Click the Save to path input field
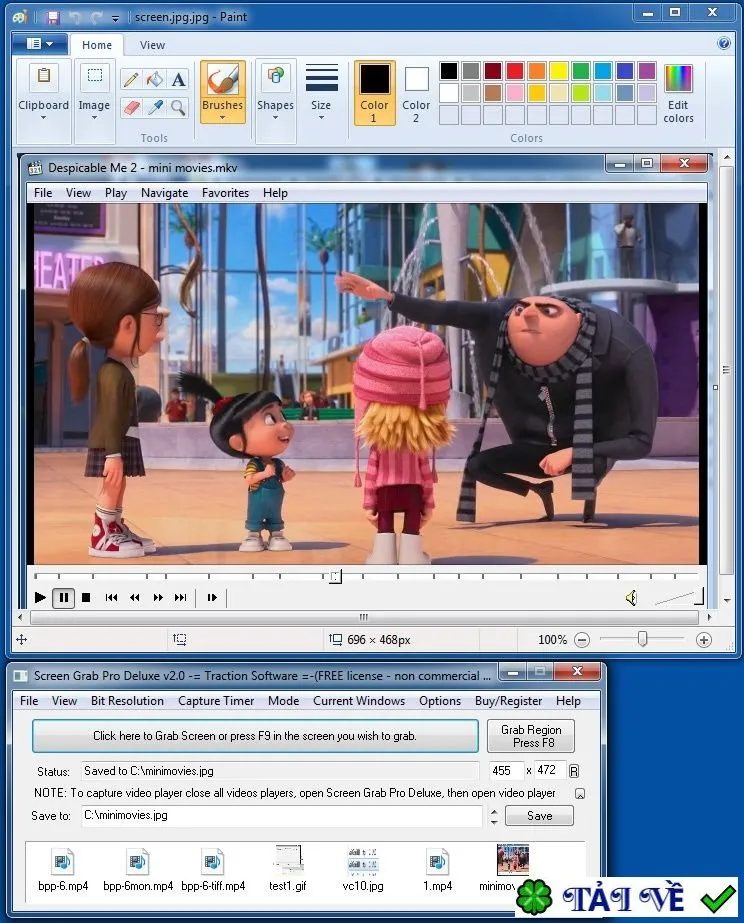 pyautogui.click(x=282, y=816)
